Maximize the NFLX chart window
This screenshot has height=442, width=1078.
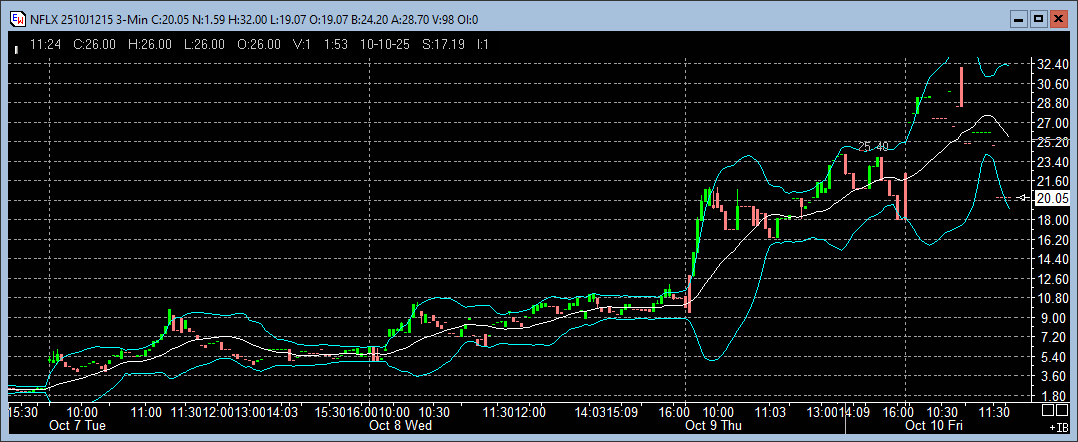coord(1038,18)
